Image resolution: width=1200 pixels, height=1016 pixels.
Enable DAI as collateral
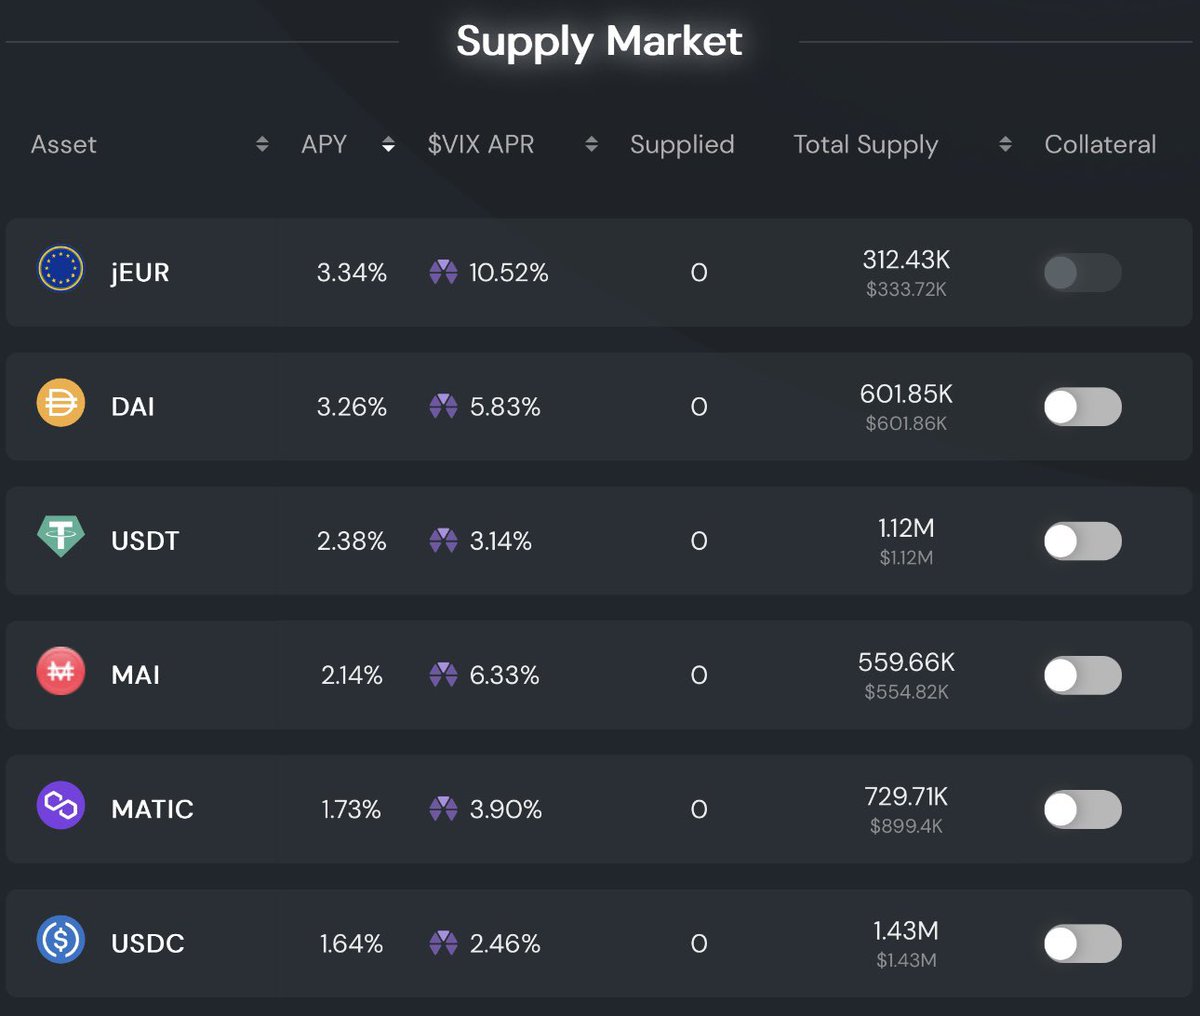point(1082,407)
